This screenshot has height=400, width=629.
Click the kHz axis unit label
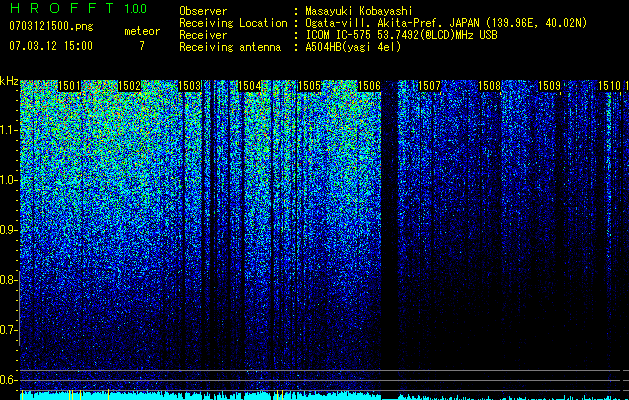[x=9, y=81]
